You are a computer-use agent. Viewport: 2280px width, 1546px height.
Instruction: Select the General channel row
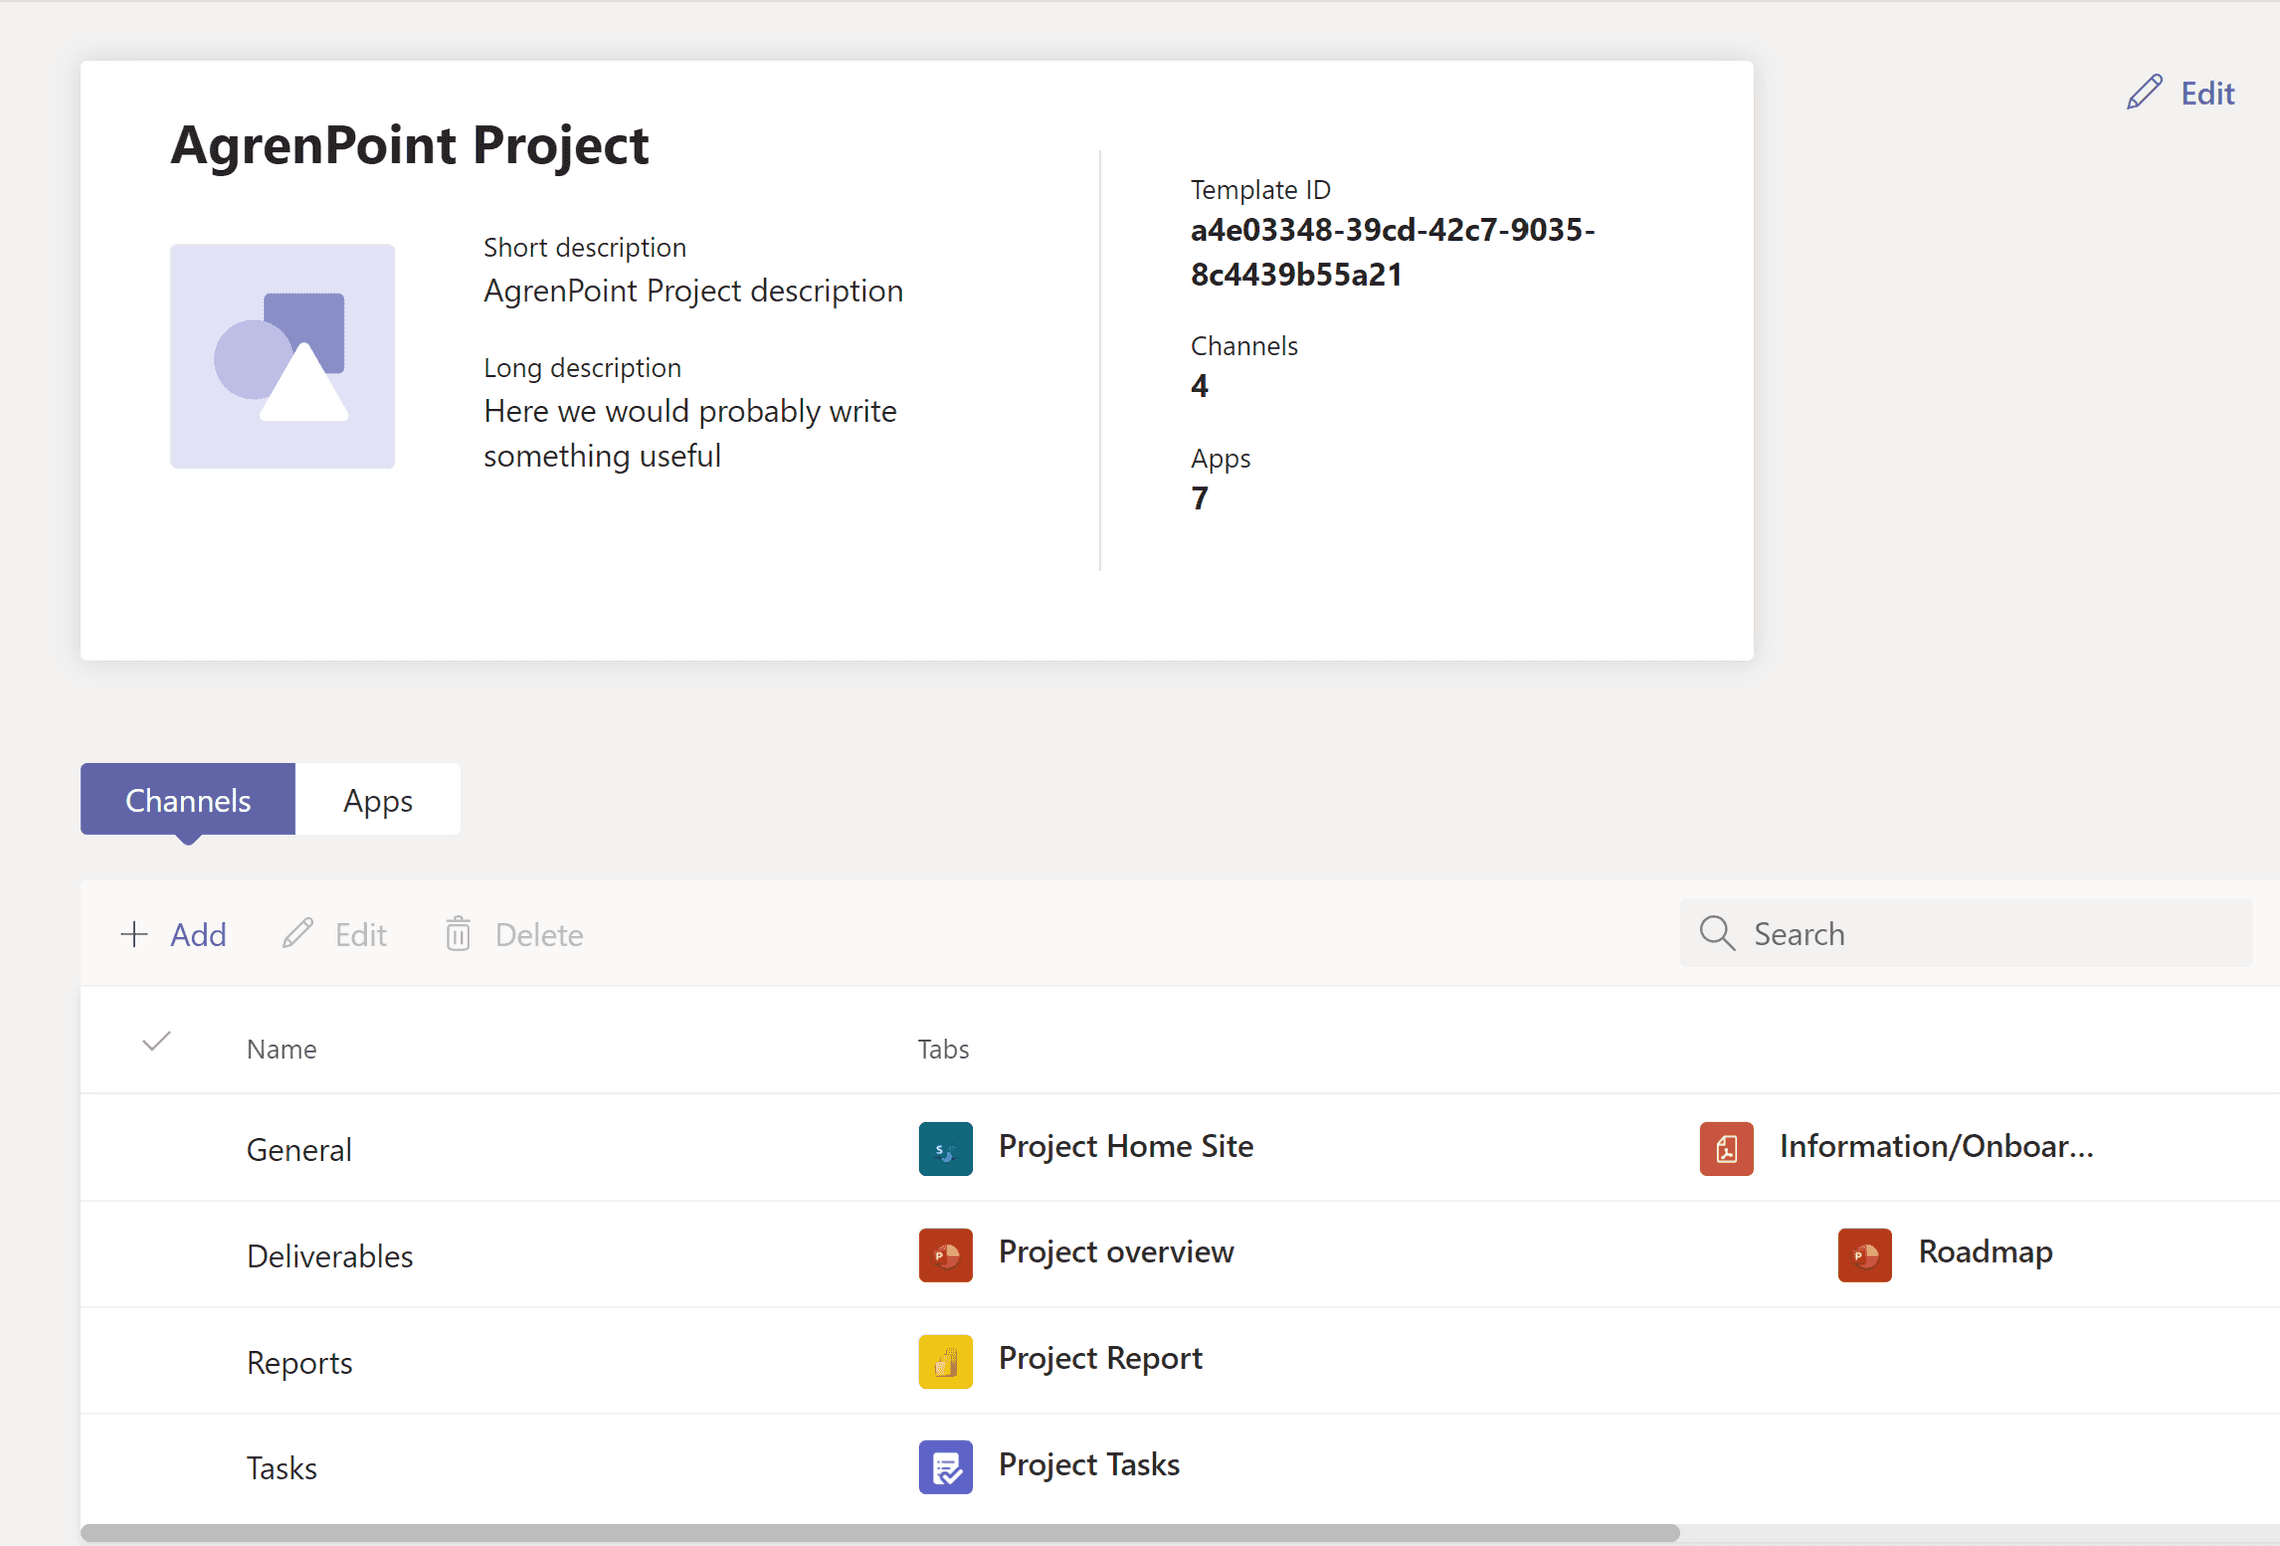298,1148
